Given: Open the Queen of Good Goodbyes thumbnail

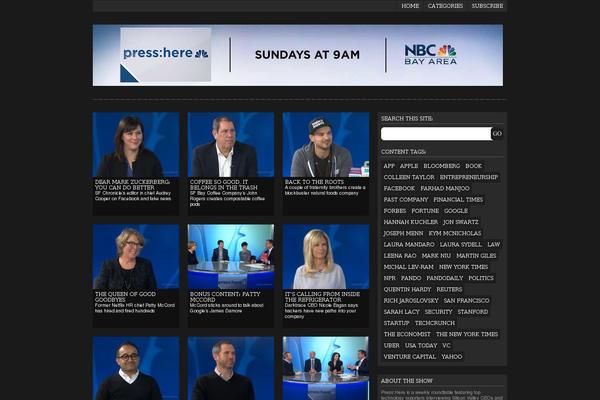Looking at the screenshot, I should coord(136,256).
